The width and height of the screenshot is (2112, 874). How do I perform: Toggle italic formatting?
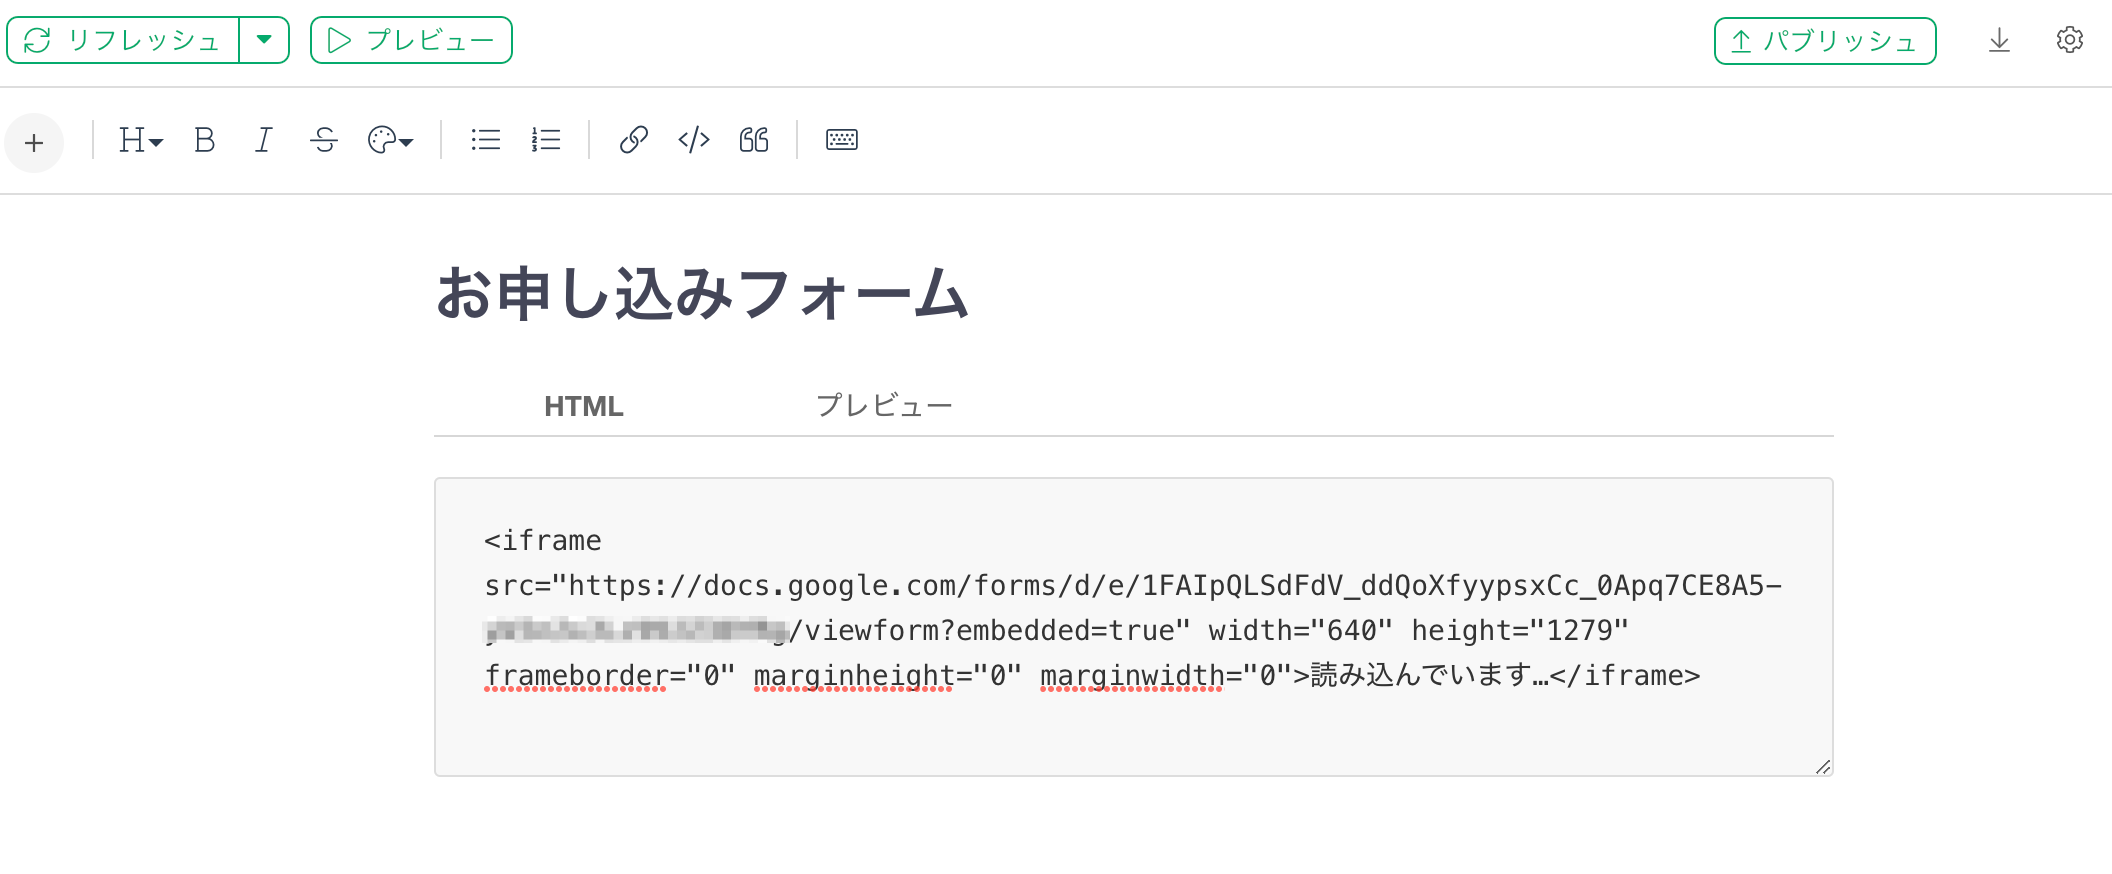pos(263,140)
